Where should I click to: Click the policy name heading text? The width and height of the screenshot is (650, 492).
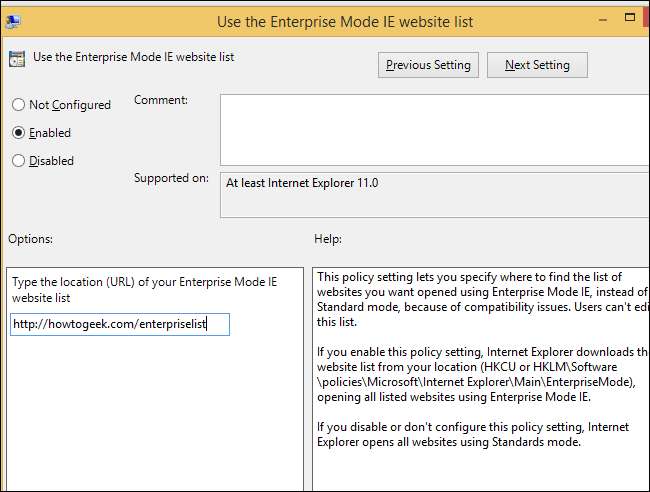134,58
